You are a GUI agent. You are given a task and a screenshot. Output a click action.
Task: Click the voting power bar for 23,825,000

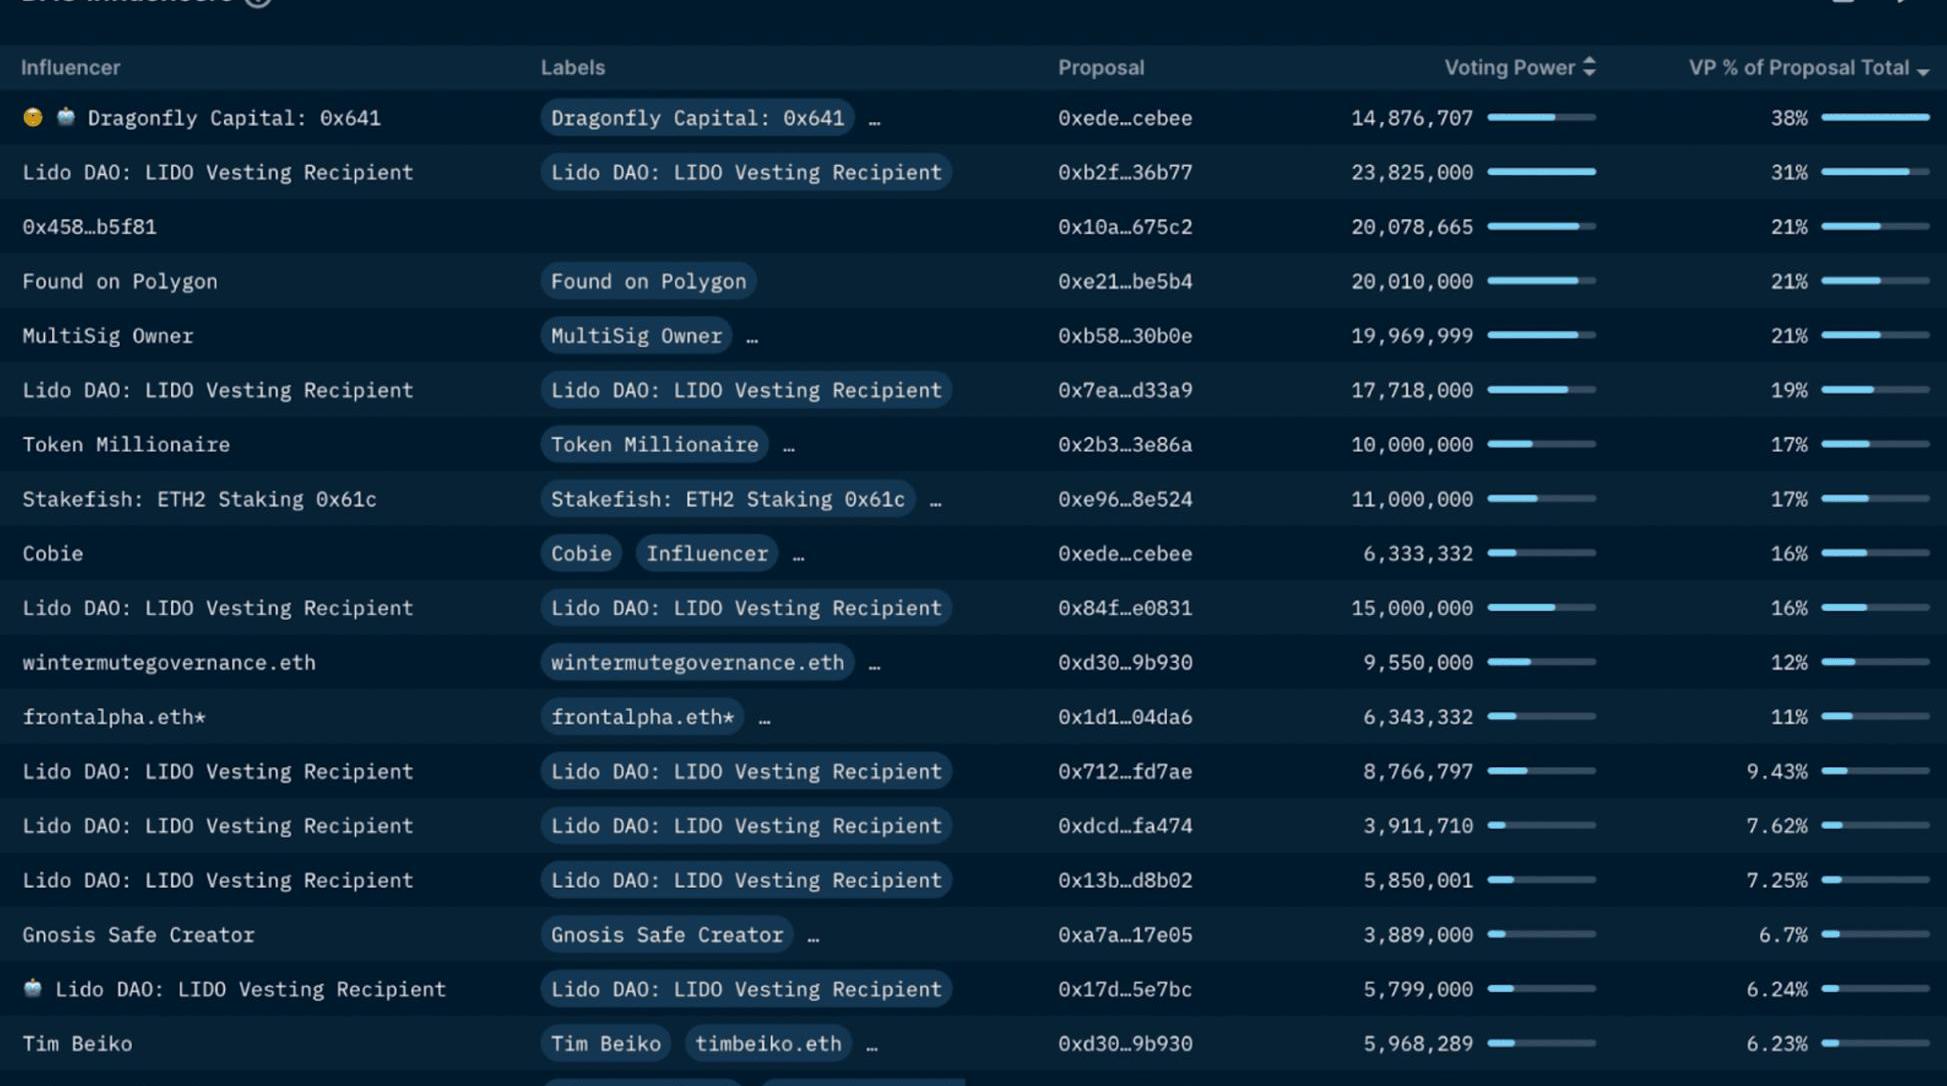1541,172
